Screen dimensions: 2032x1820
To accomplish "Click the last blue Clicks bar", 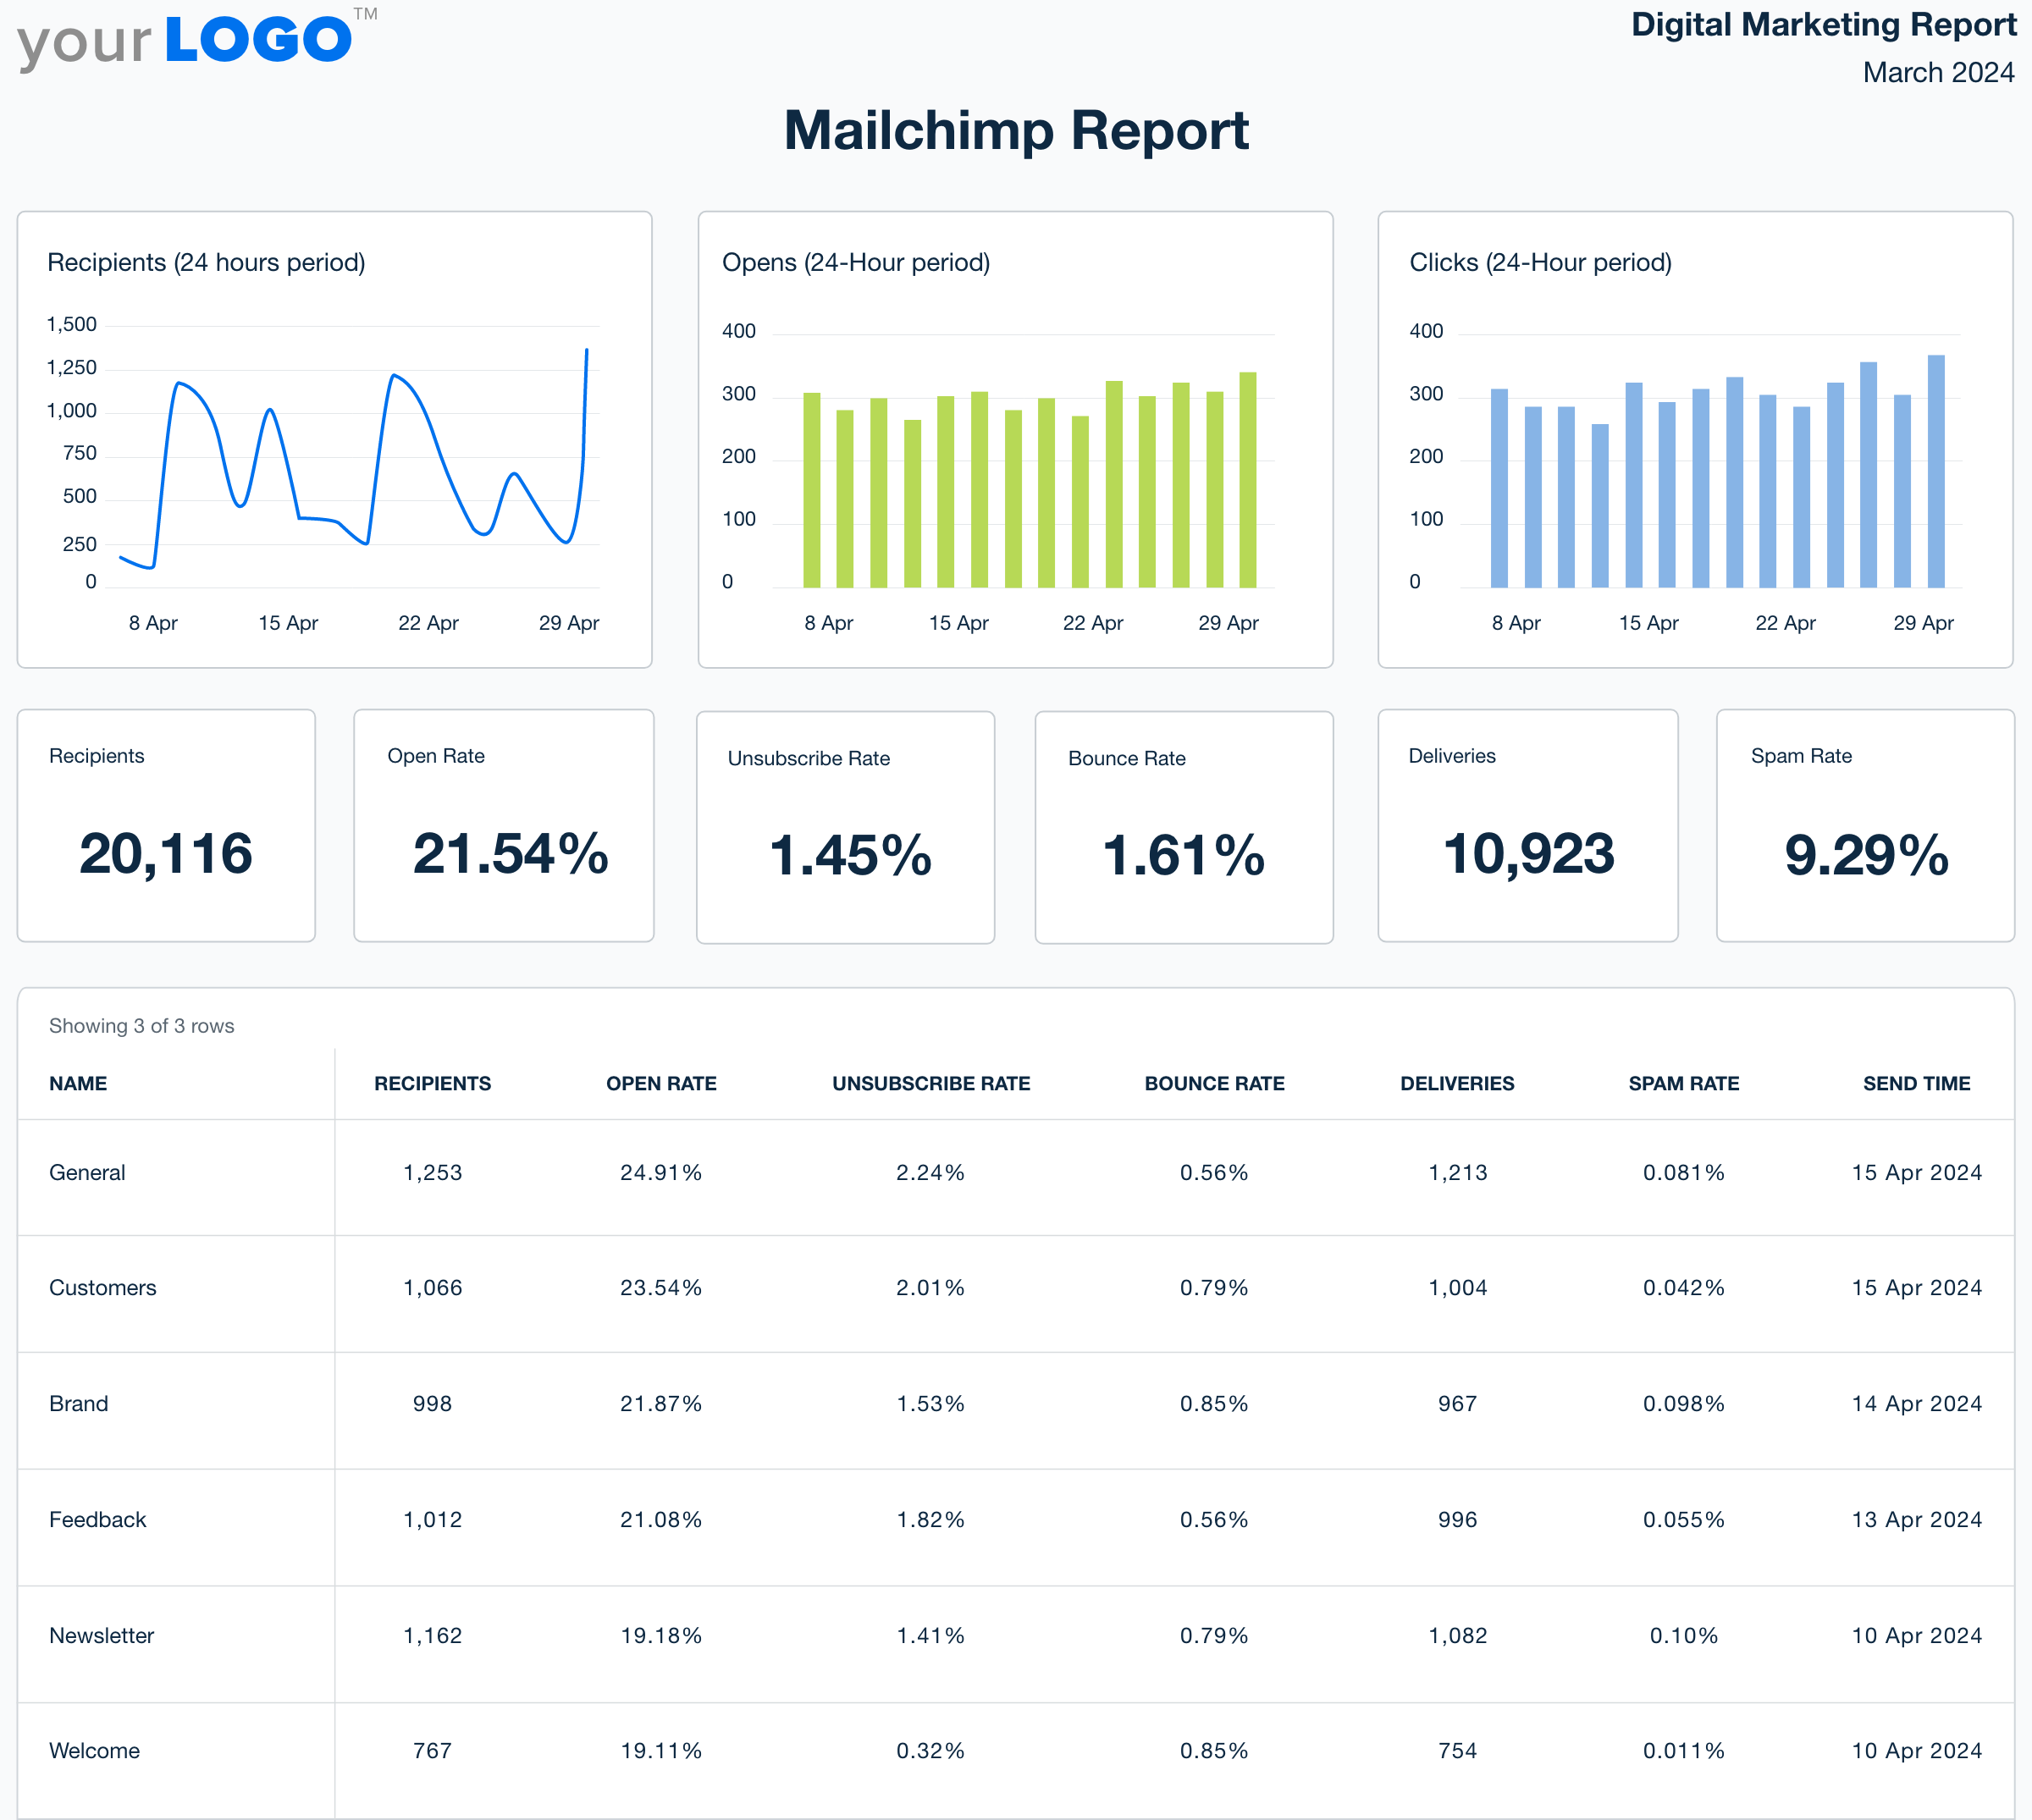I will [1935, 471].
